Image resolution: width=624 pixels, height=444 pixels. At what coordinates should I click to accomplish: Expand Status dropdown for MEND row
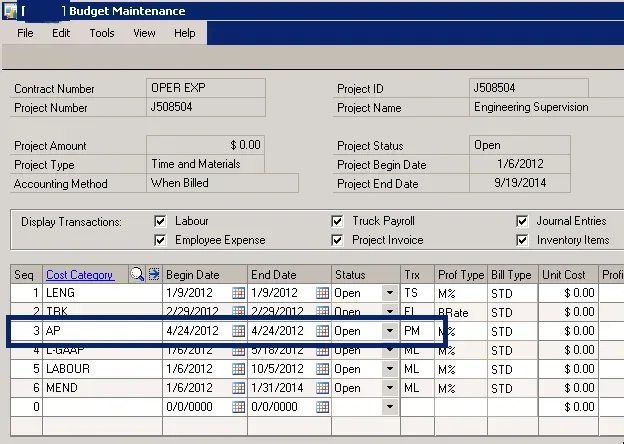(x=389, y=387)
